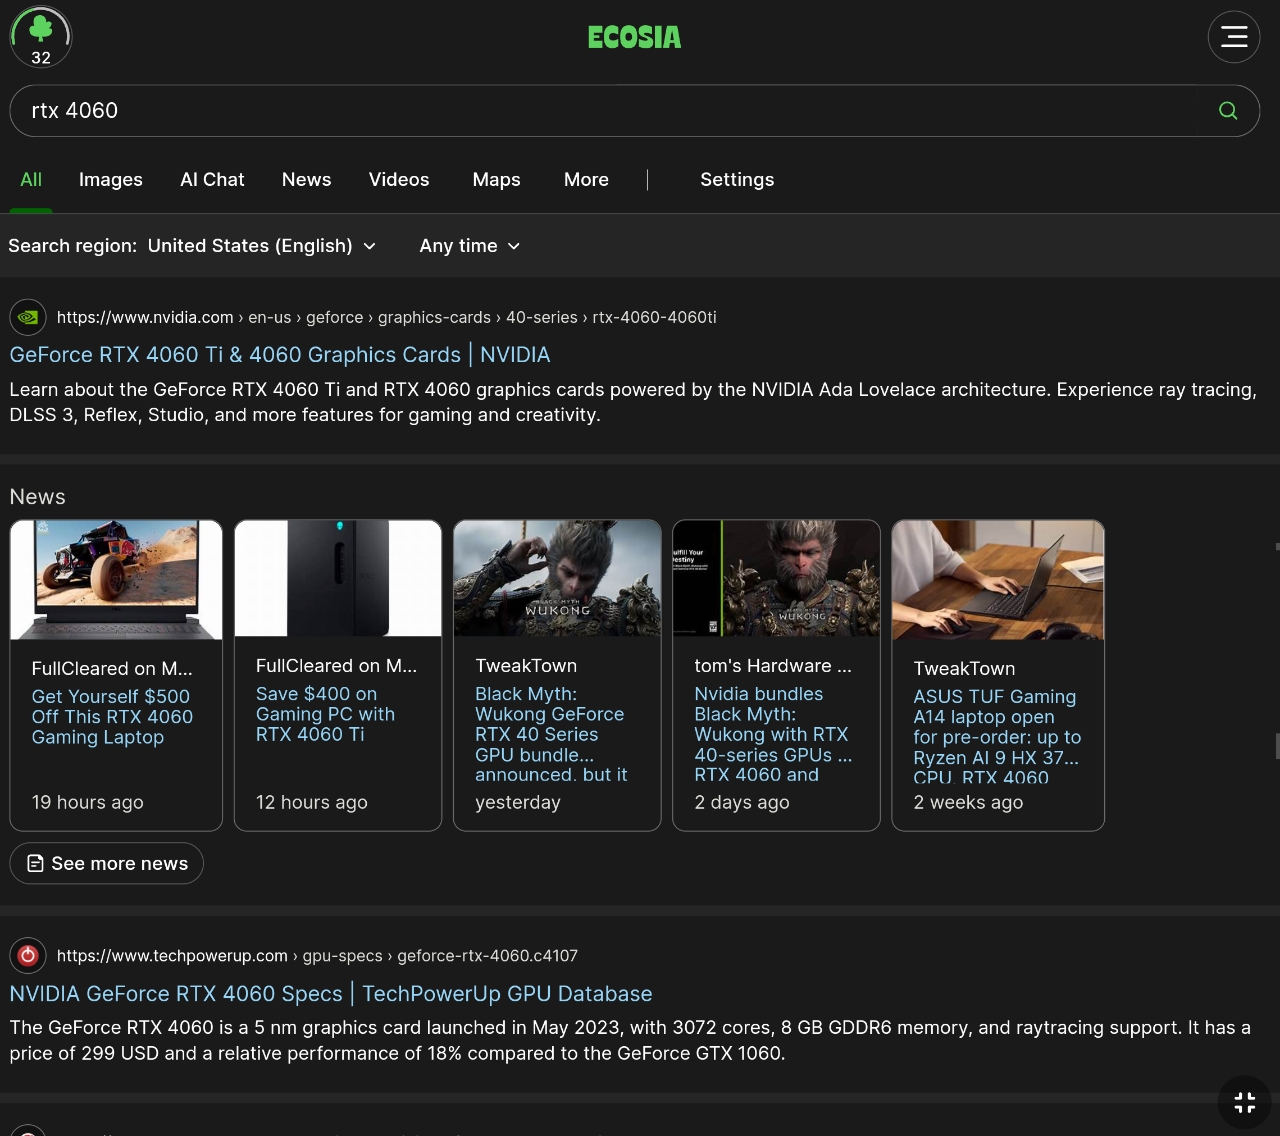Click the green search magnifier icon
Viewport: 1280px width, 1136px height.
1228,111
